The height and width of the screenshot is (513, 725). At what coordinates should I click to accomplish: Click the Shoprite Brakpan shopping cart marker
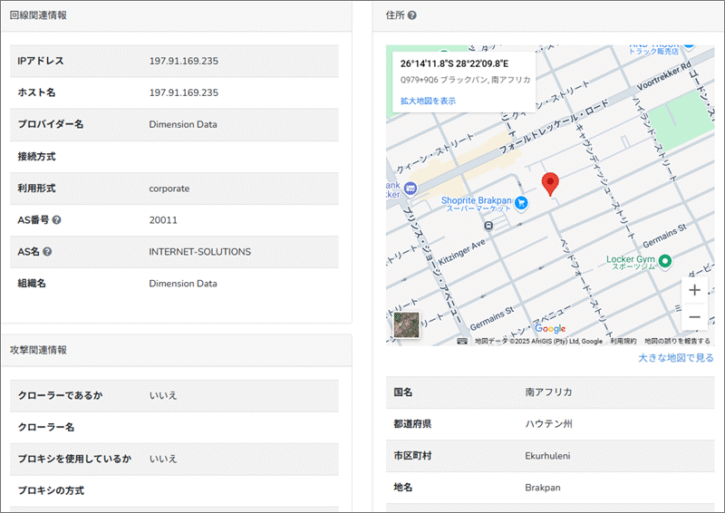[521, 202]
